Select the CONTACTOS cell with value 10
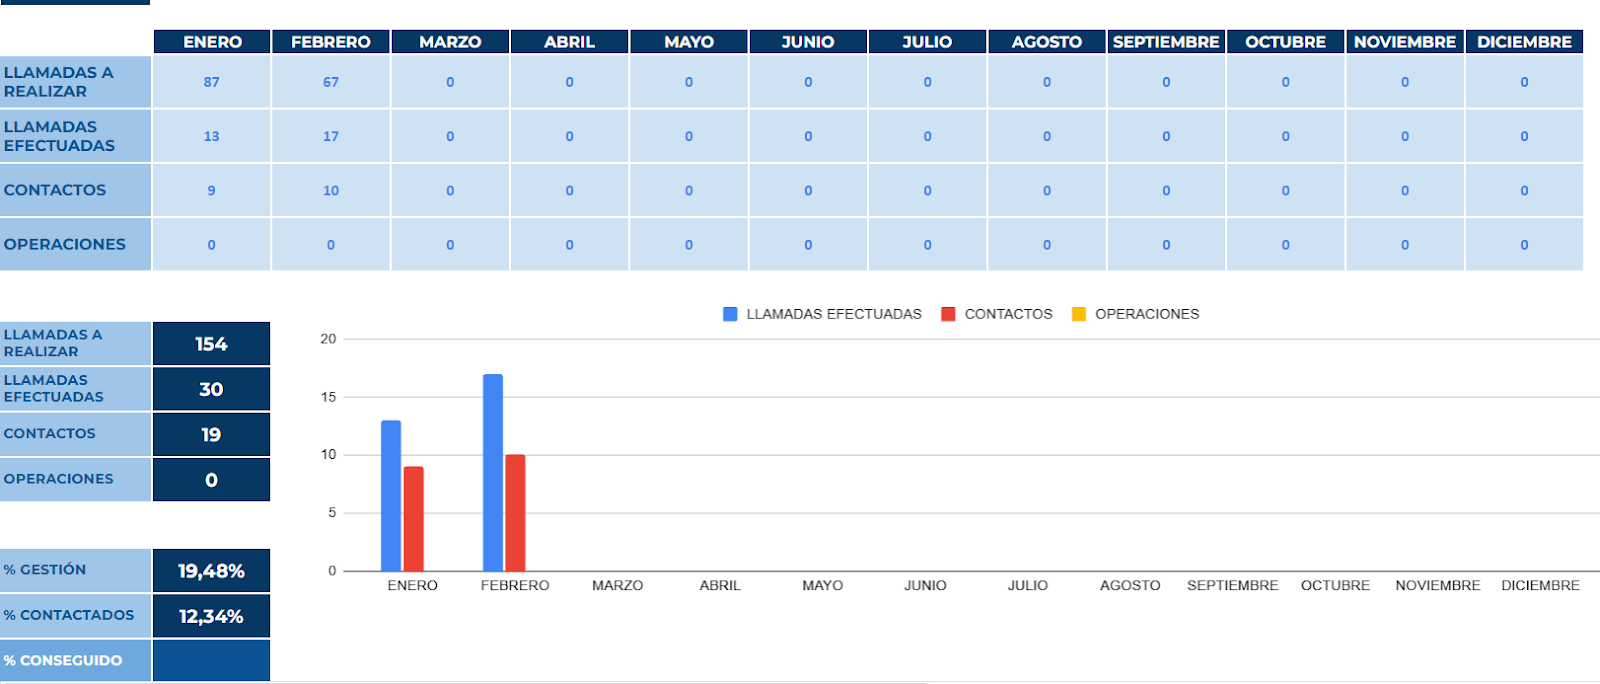 coord(331,190)
